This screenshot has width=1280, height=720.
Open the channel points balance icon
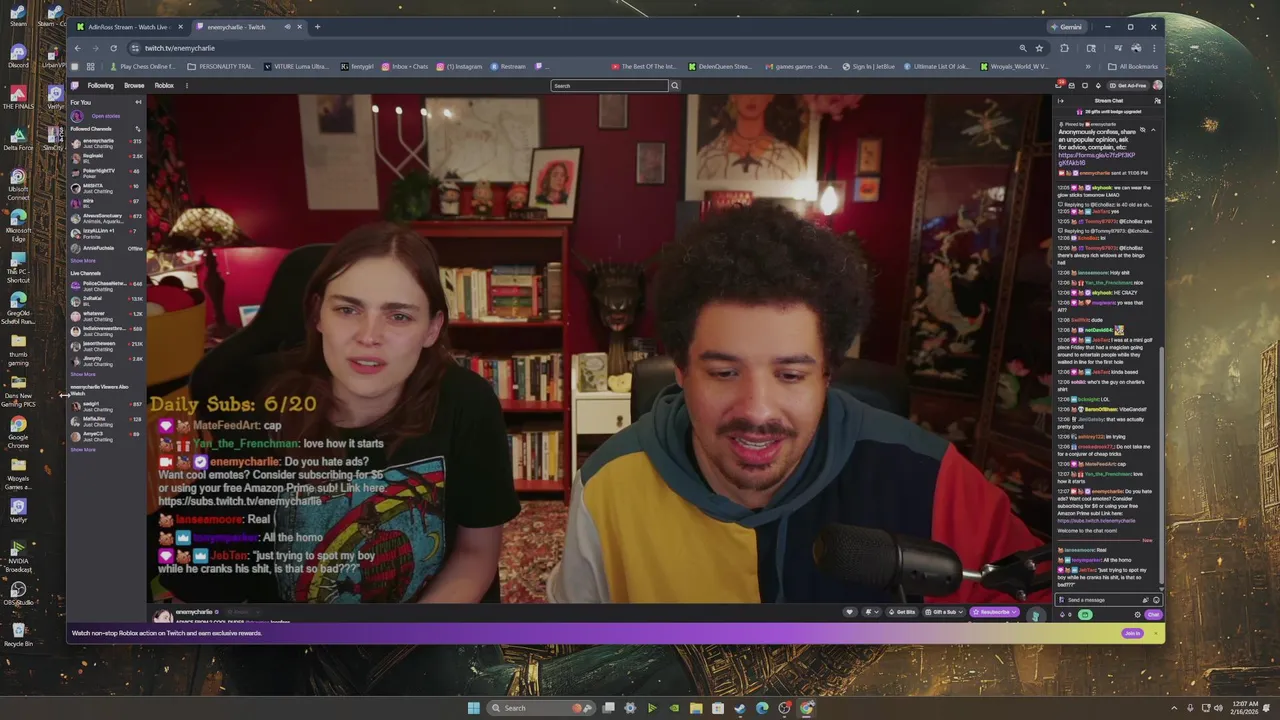click(1064, 615)
